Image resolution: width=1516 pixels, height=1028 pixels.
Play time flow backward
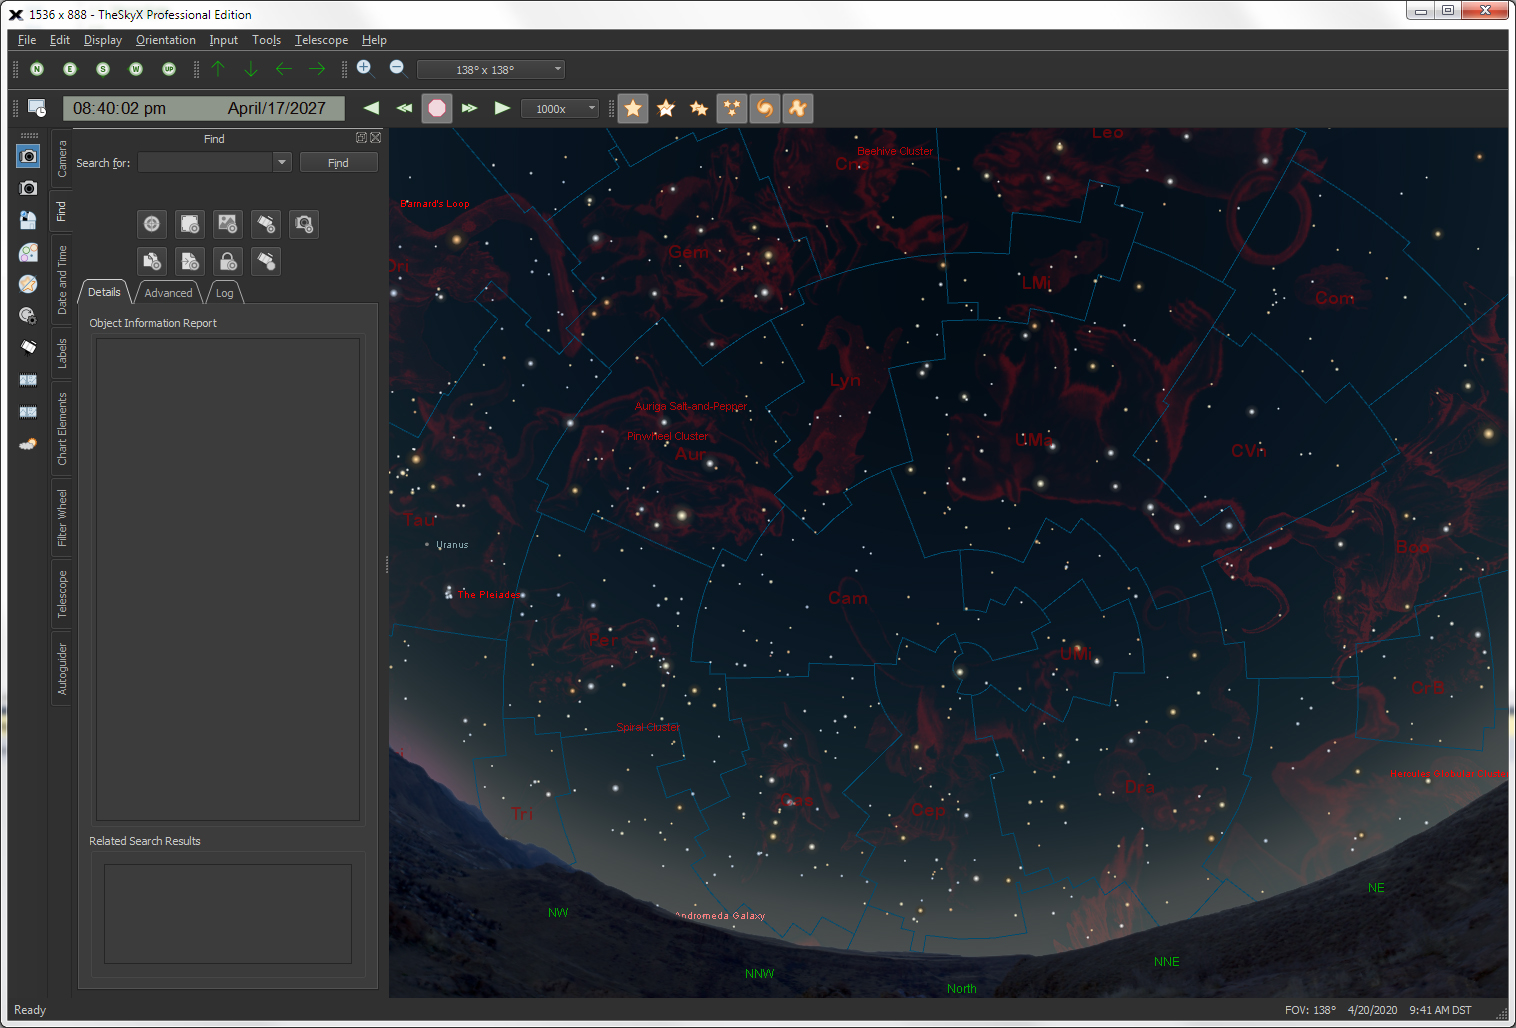click(371, 108)
